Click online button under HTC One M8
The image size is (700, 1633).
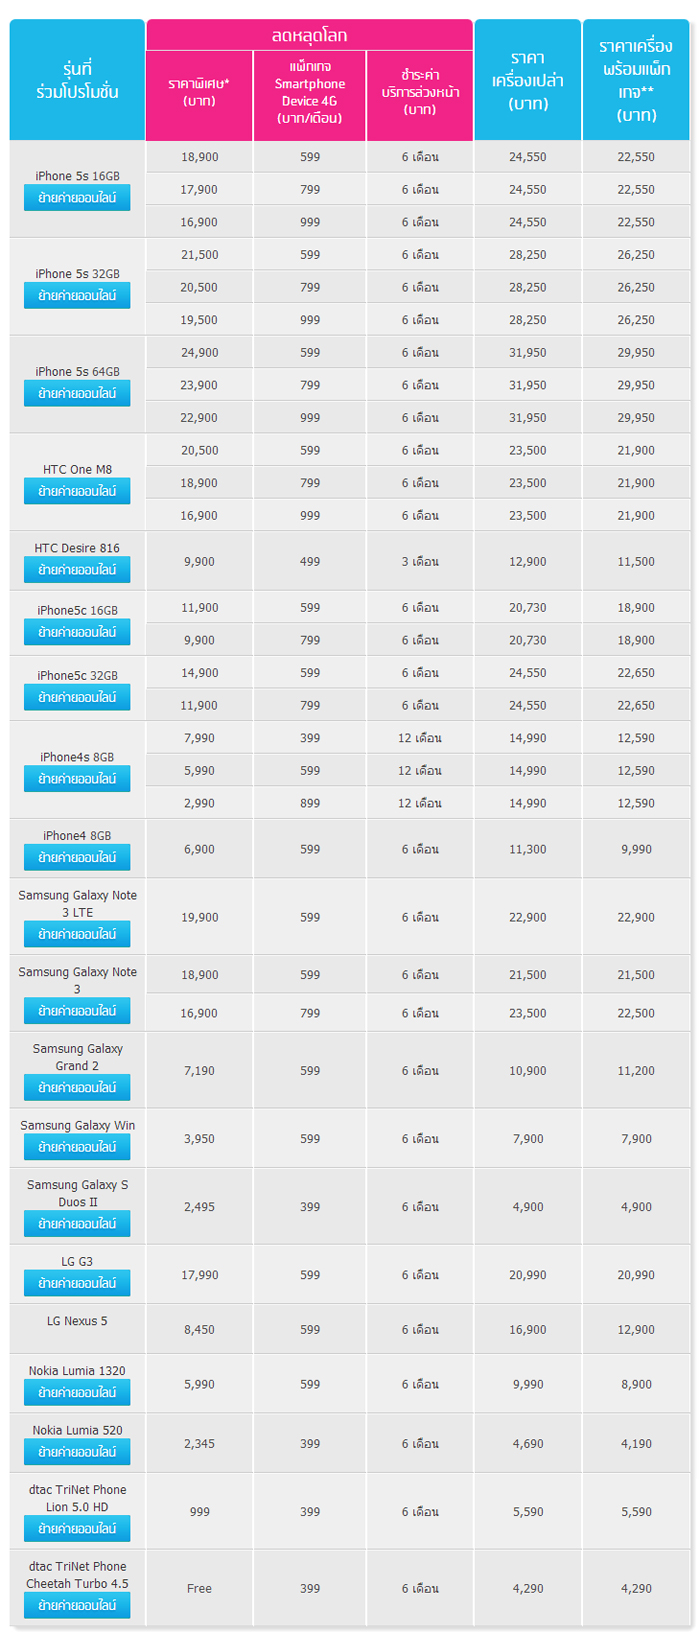click(x=77, y=492)
